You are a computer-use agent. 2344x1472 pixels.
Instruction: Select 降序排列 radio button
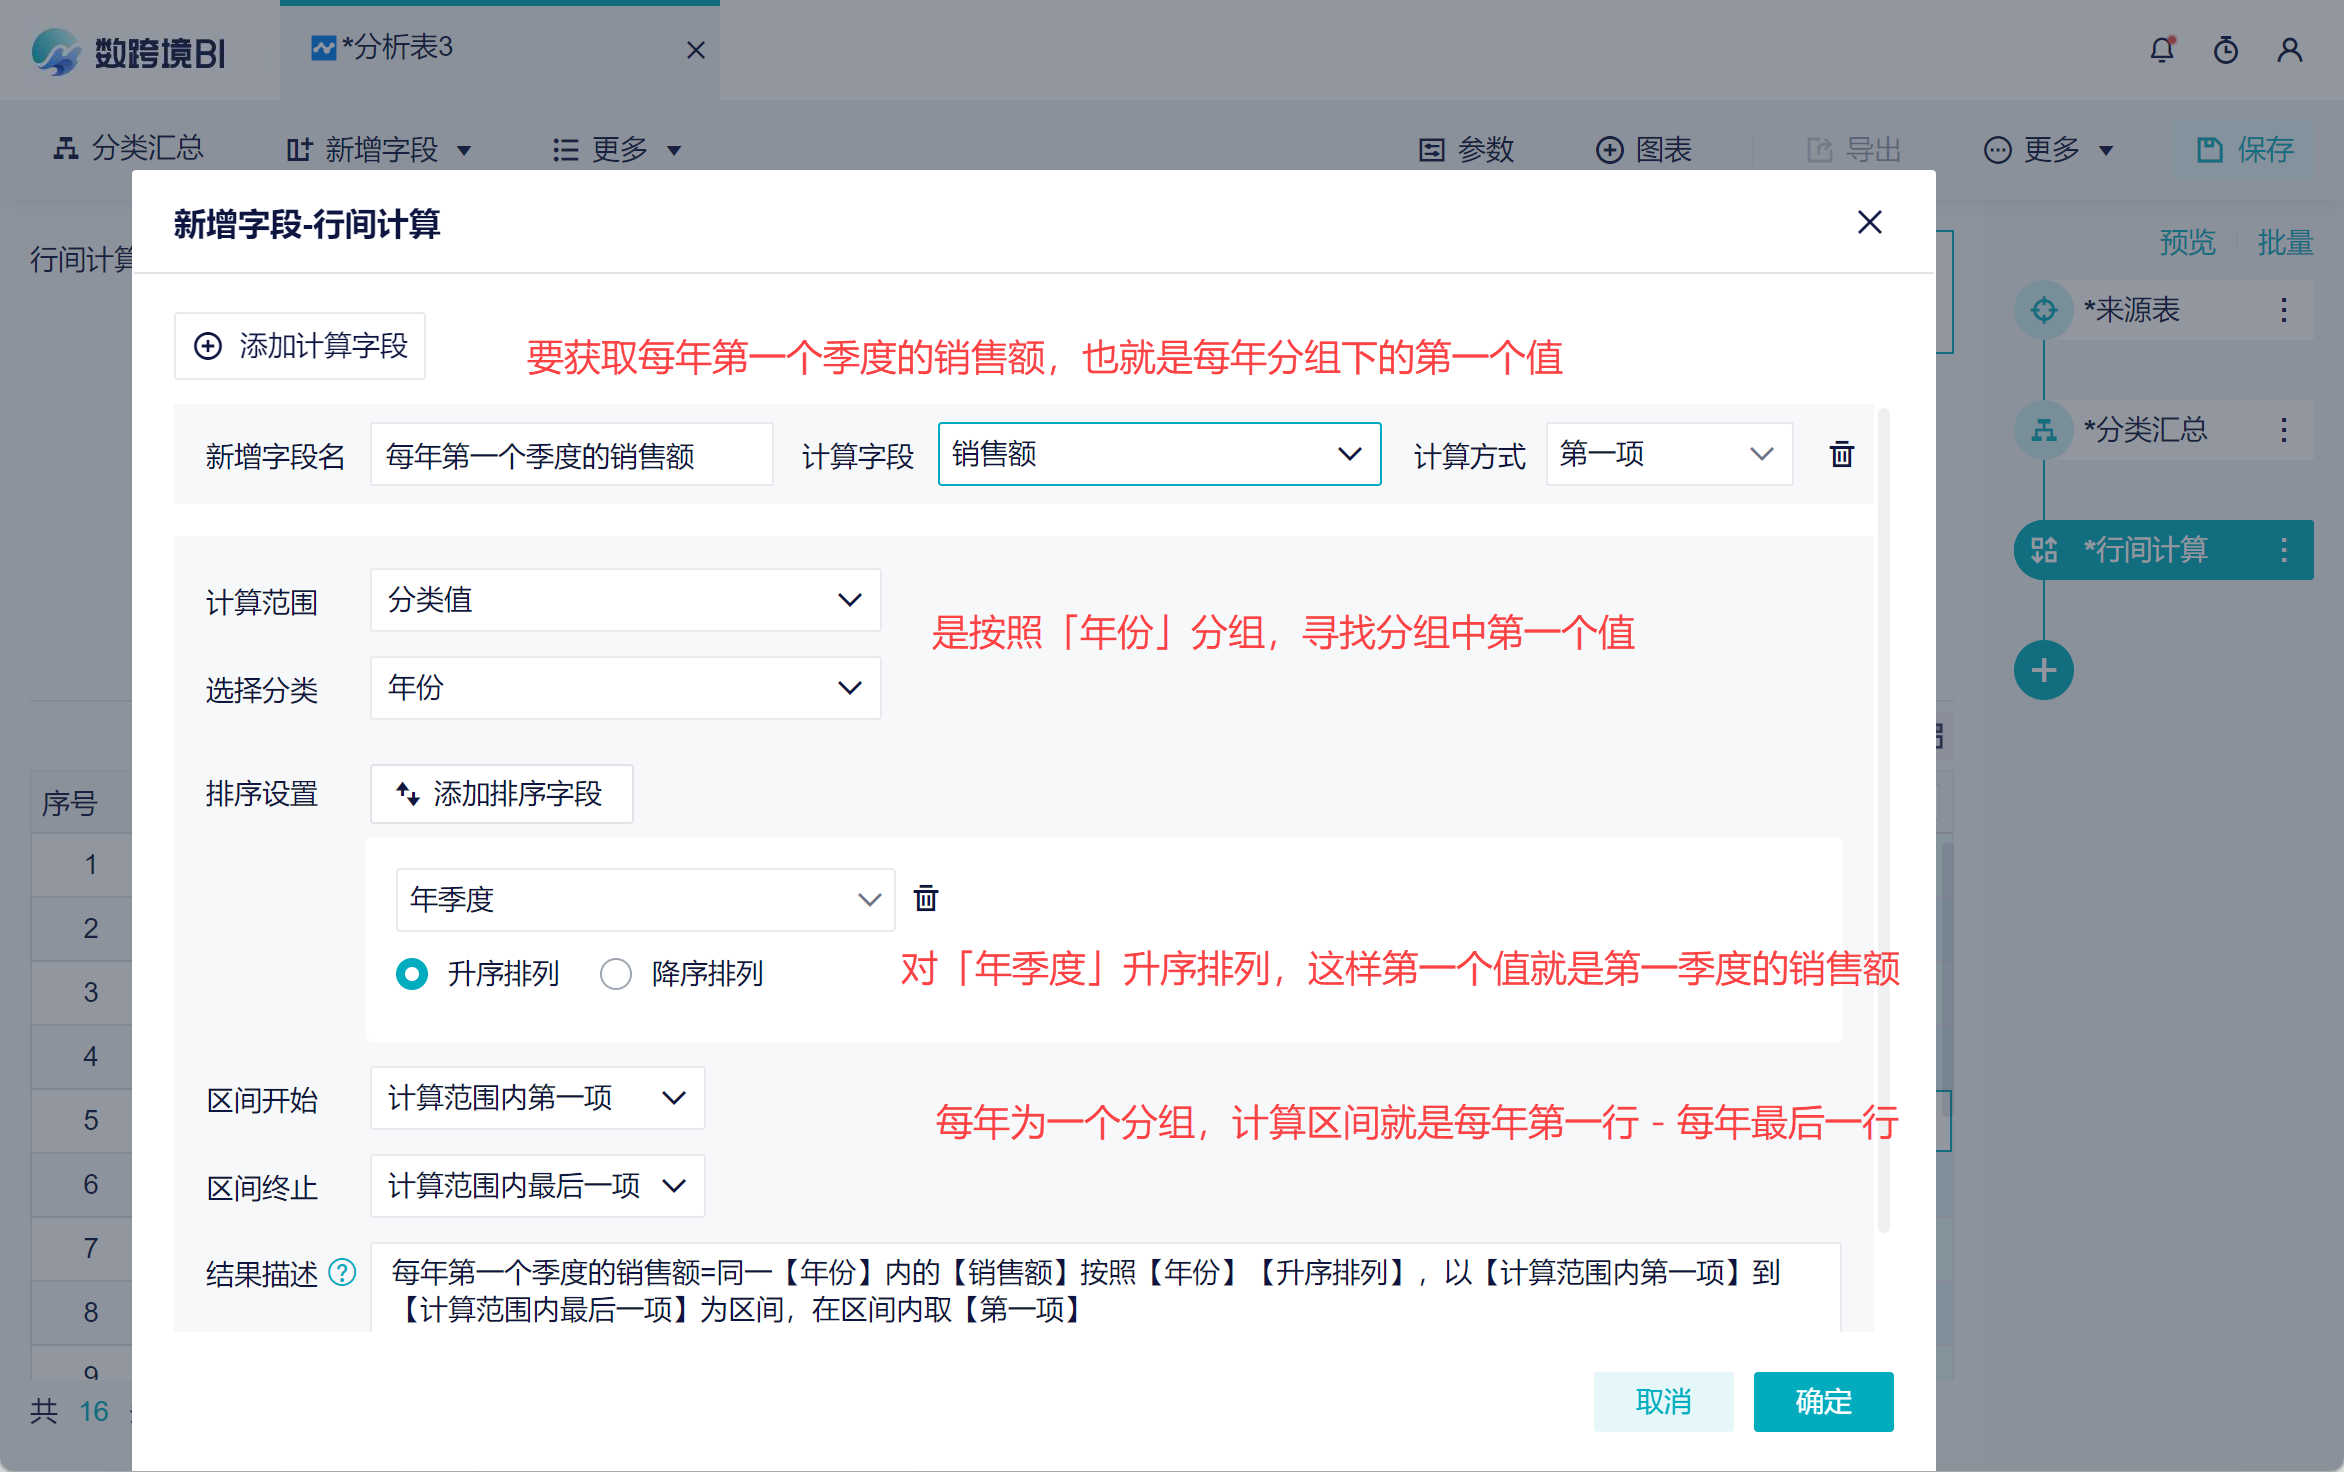(x=616, y=973)
